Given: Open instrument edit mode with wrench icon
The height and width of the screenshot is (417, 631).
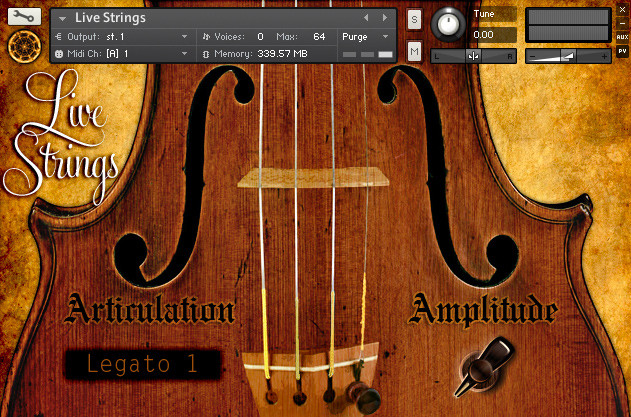Looking at the screenshot, I should (x=24, y=17).
